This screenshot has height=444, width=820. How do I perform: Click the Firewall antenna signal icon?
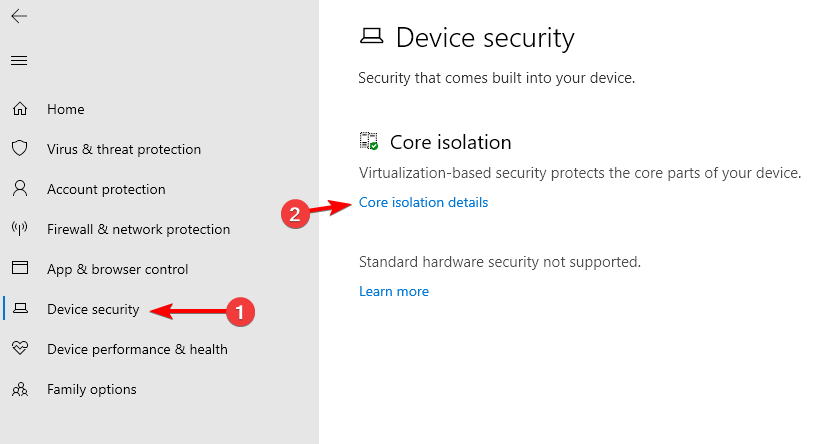[x=20, y=228]
